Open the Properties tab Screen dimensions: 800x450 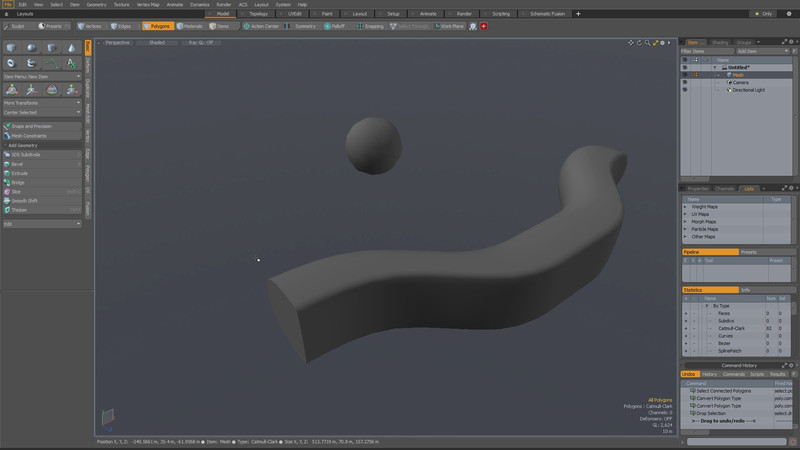coord(697,189)
